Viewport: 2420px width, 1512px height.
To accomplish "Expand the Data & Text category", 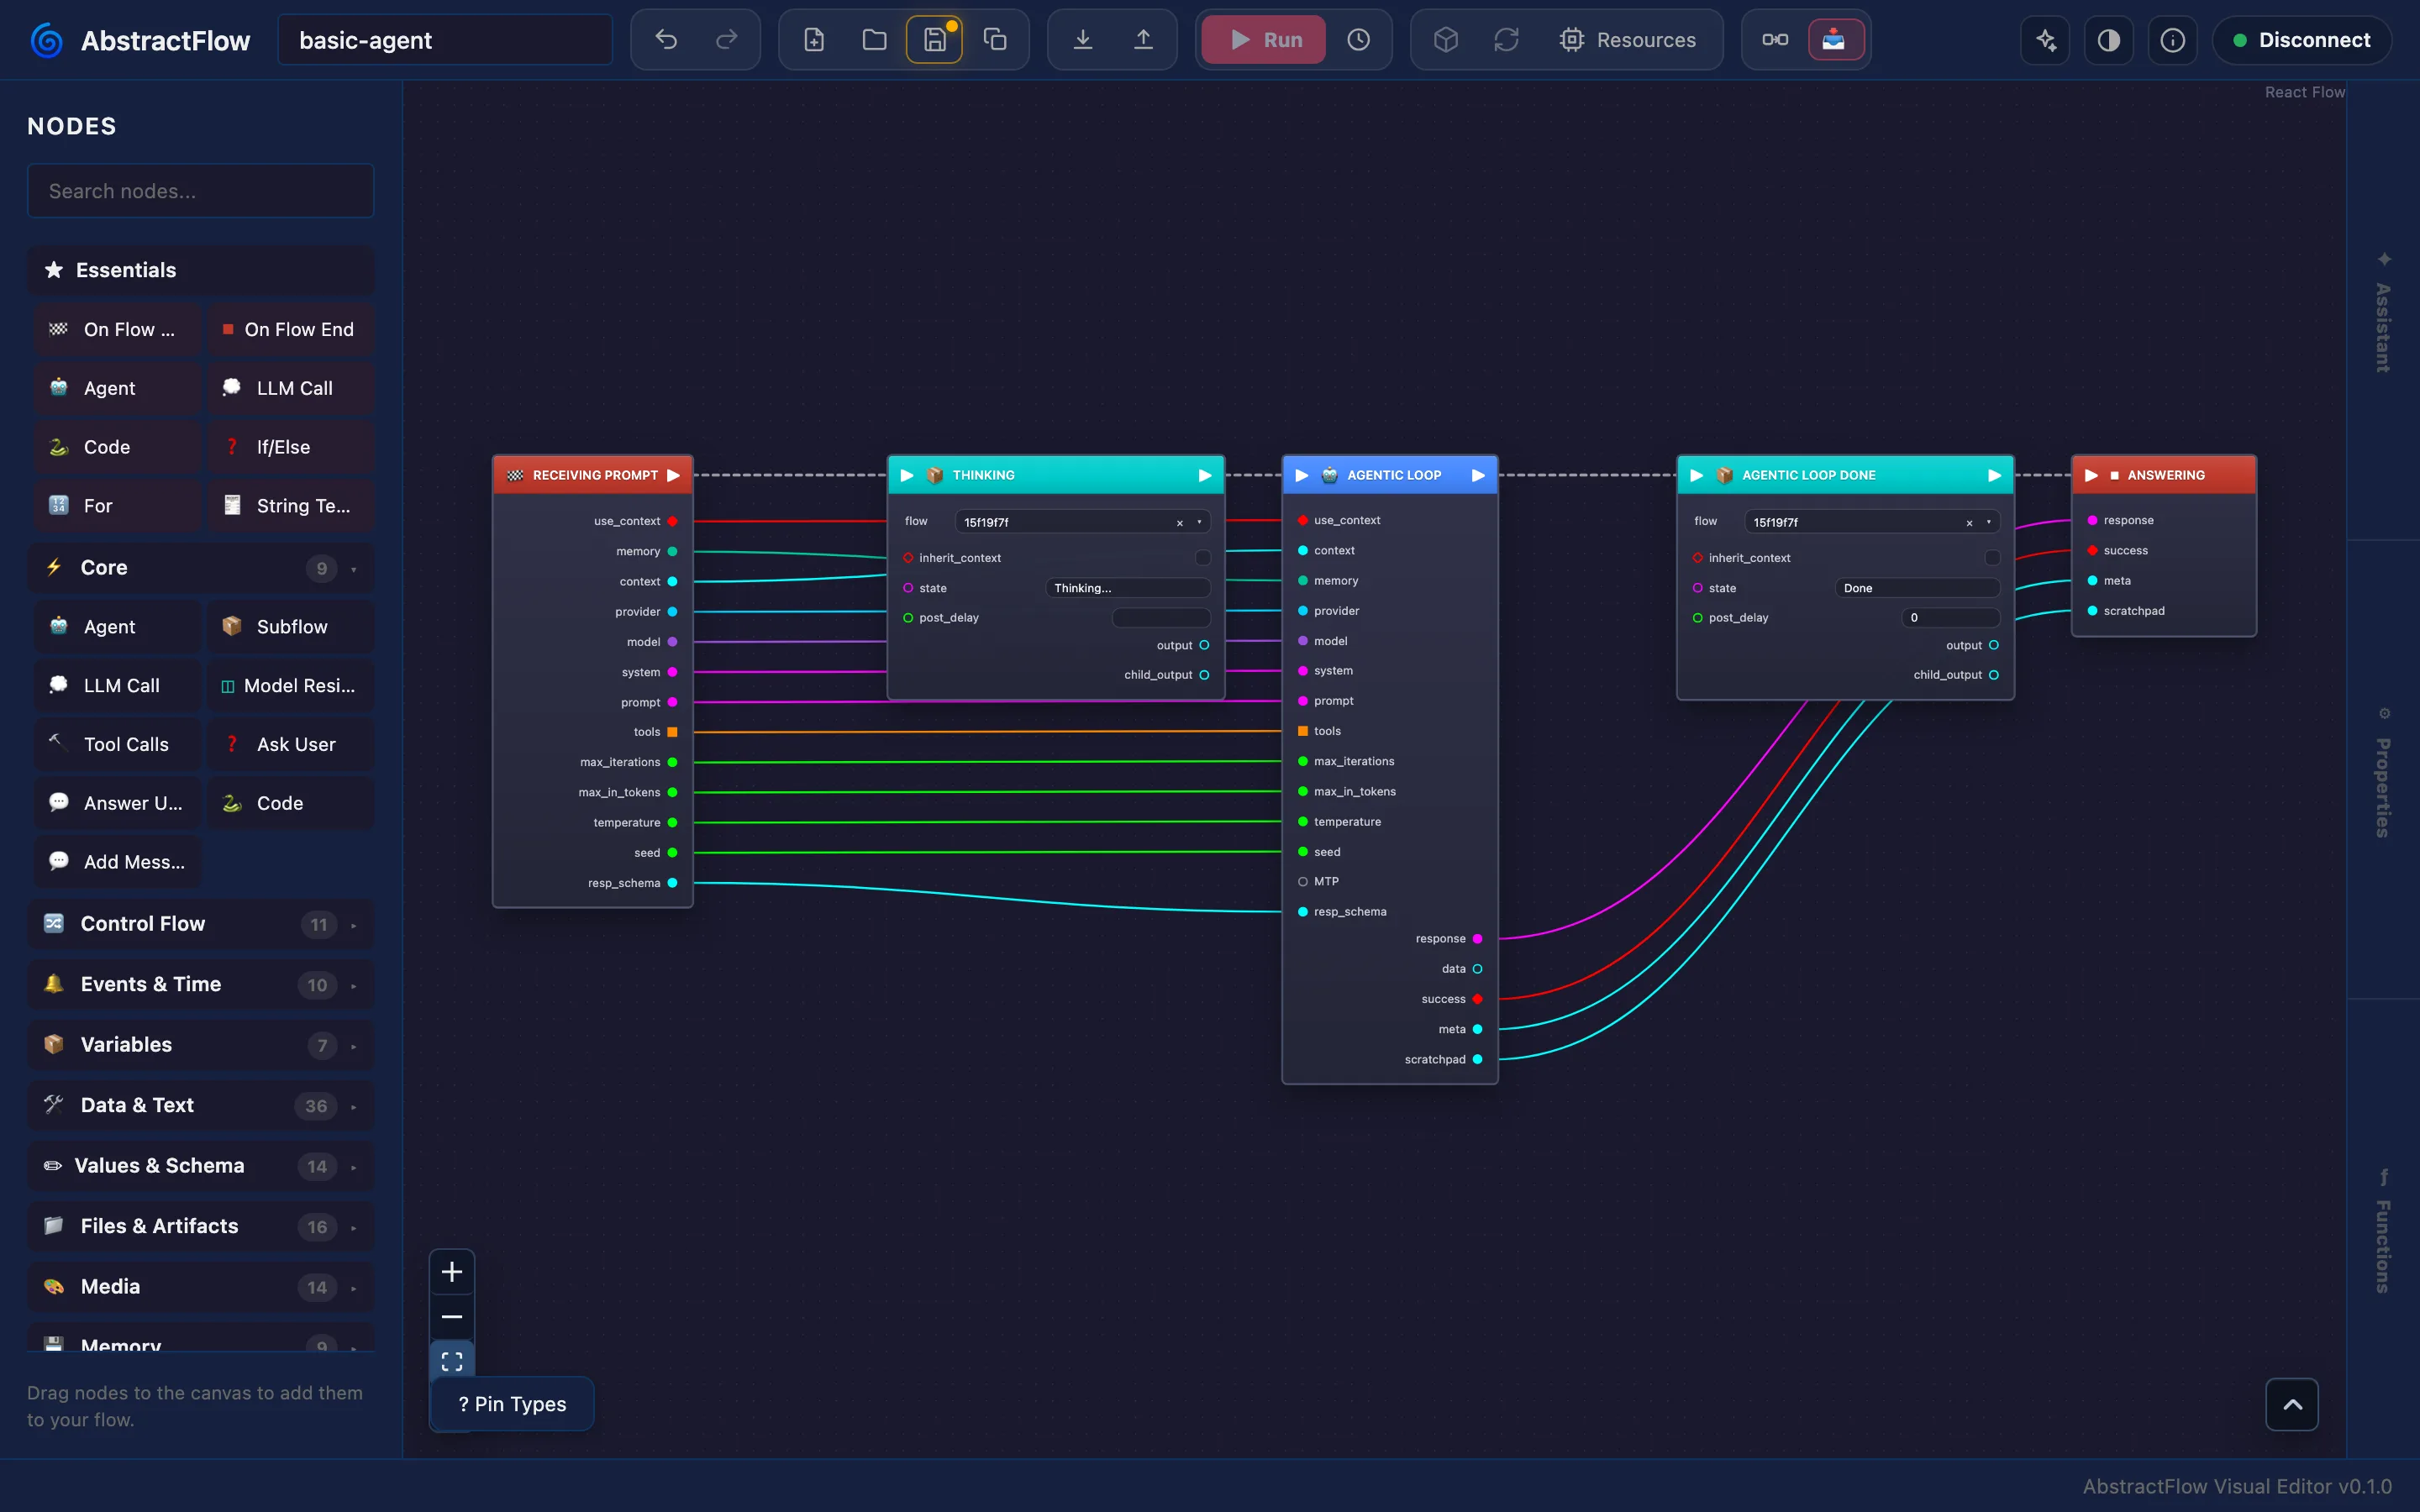I will click(x=201, y=1105).
